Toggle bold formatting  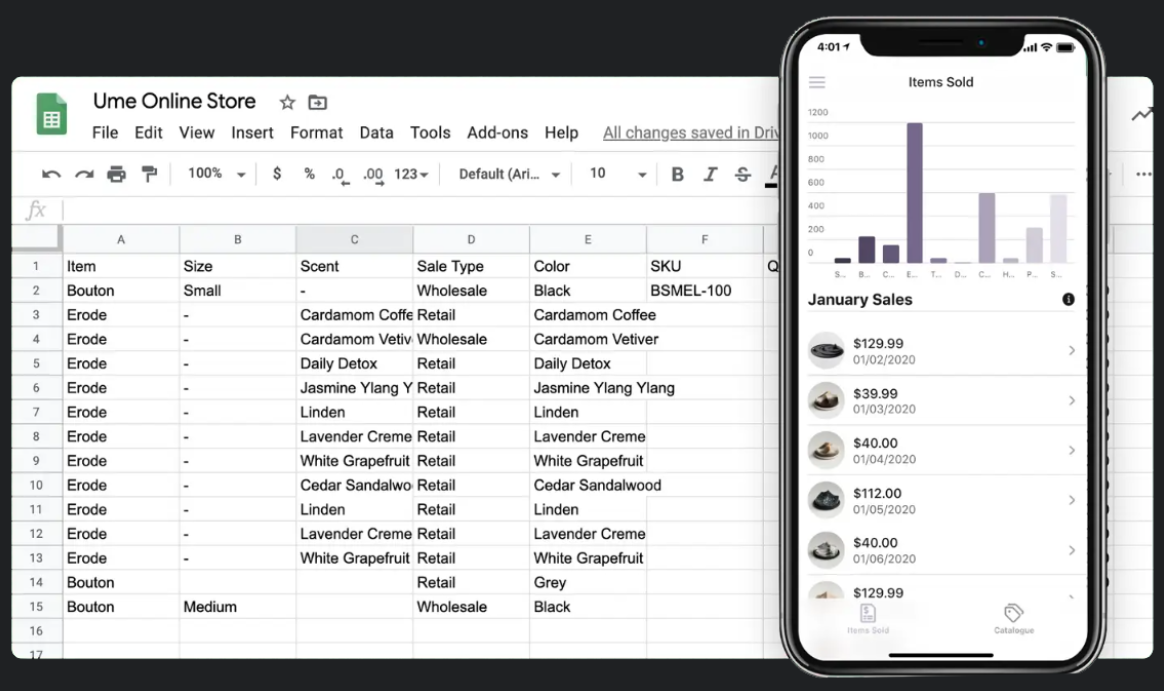(x=677, y=174)
